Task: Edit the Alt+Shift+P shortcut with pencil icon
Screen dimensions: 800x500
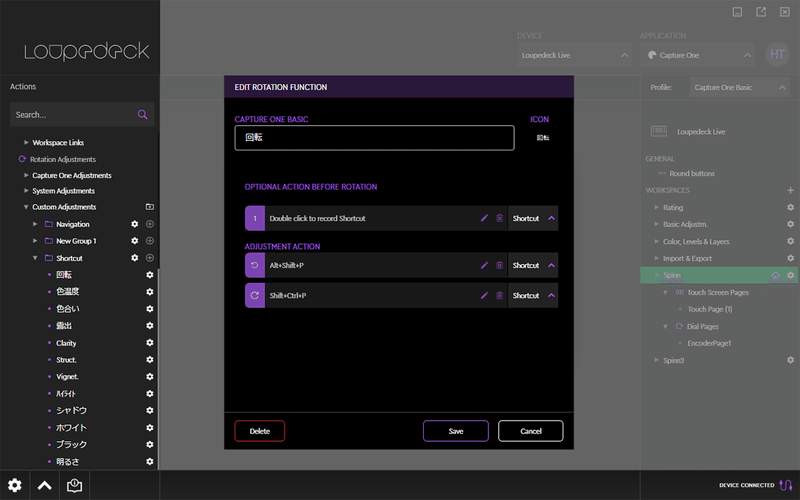Action: (x=484, y=265)
